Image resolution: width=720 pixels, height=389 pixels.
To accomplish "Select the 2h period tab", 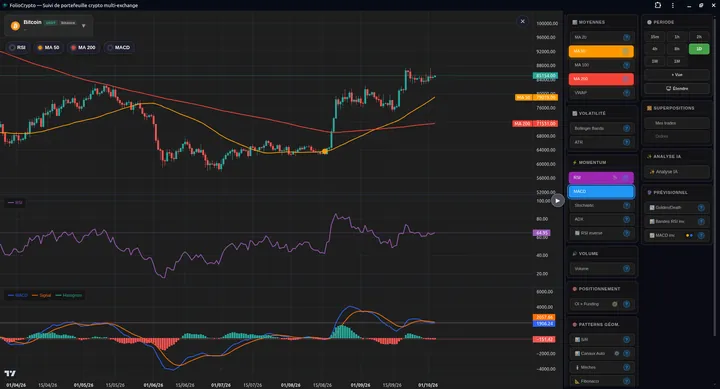I will (x=699, y=37).
